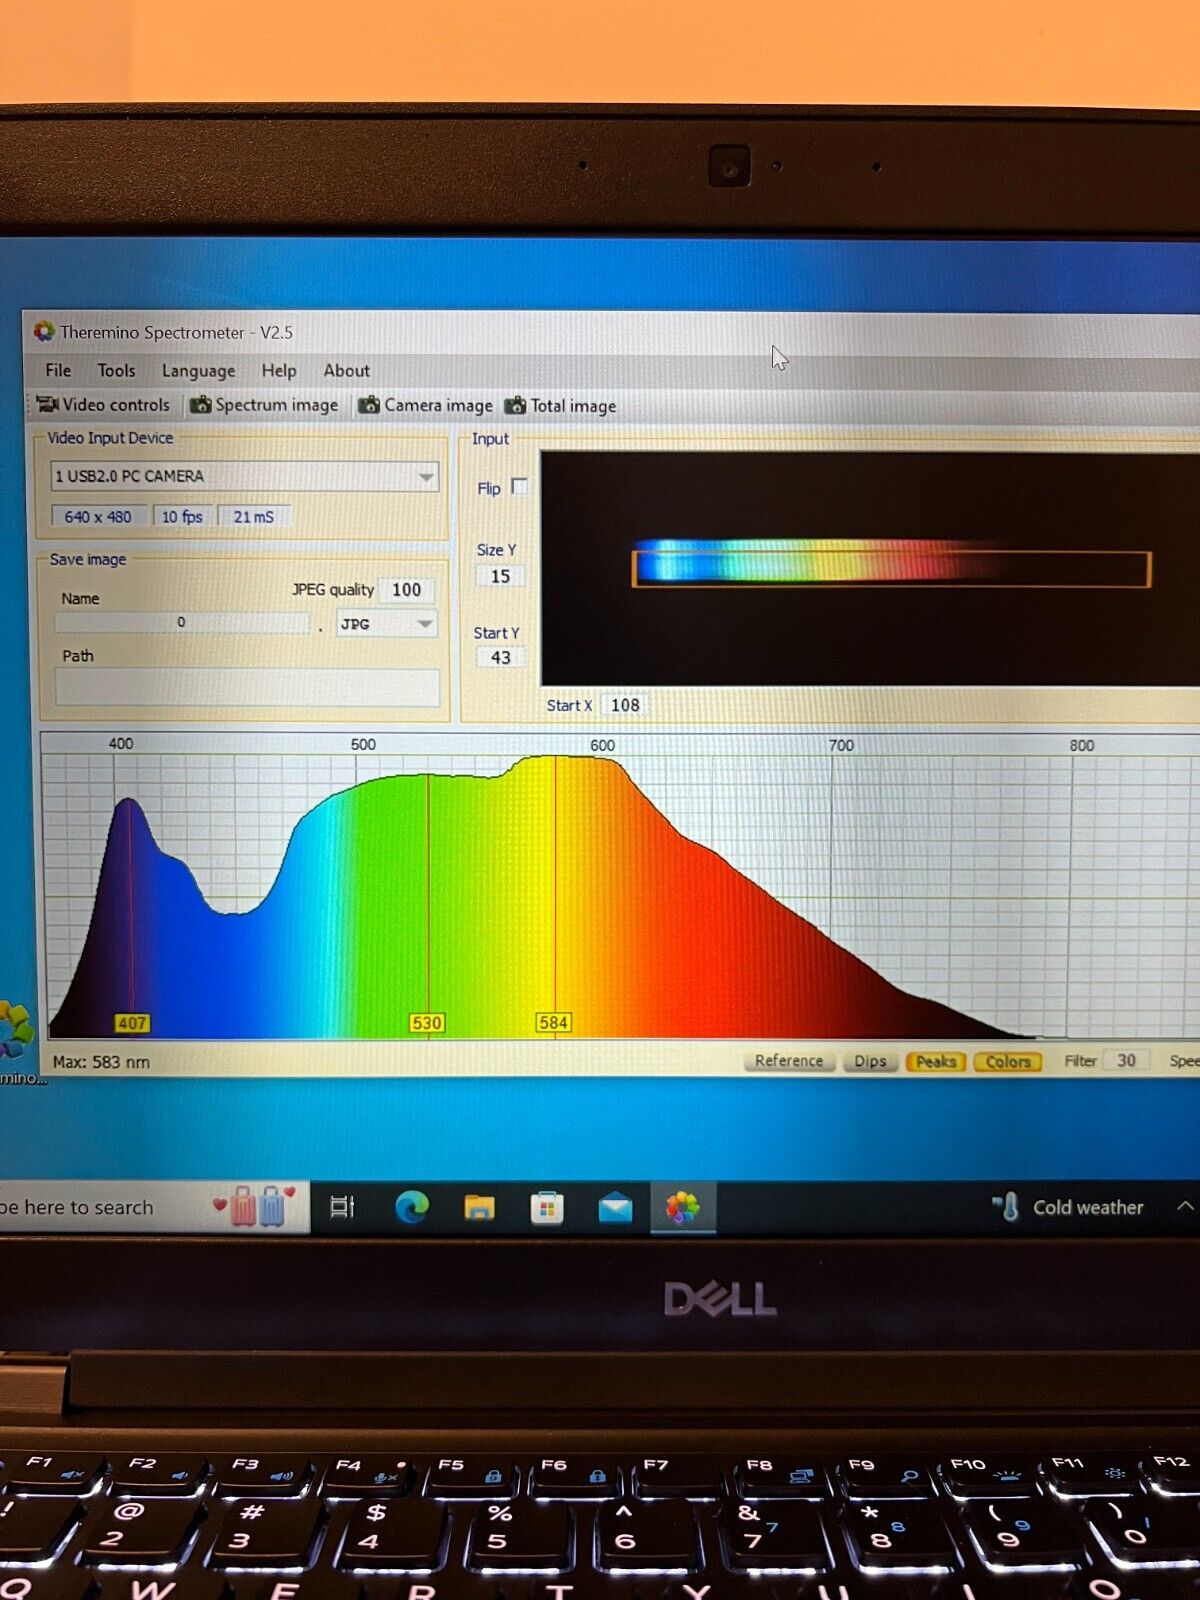Open File Explorer from the taskbar

point(480,1208)
